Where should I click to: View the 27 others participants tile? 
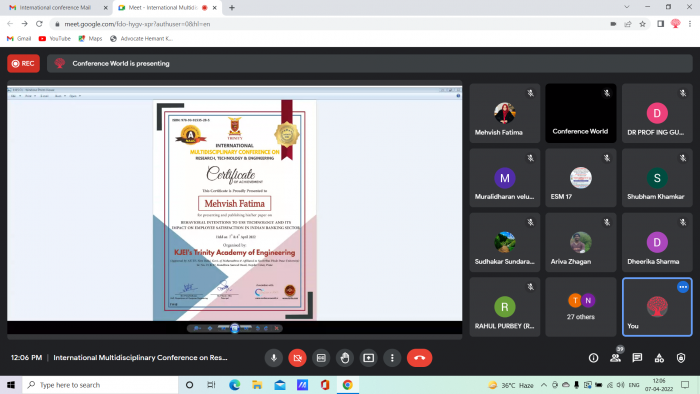click(580, 307)
